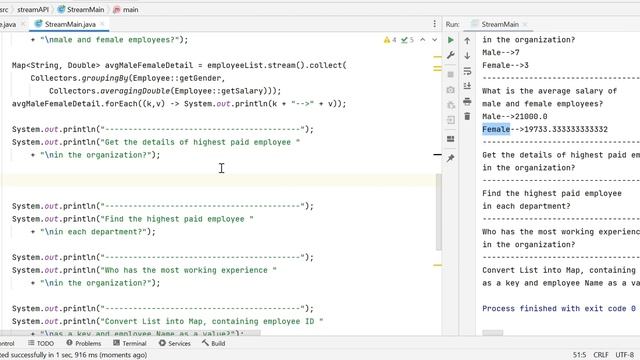Click the Exit icon in Run panel
The image size is (640, 360).
[x=451, y=120]
